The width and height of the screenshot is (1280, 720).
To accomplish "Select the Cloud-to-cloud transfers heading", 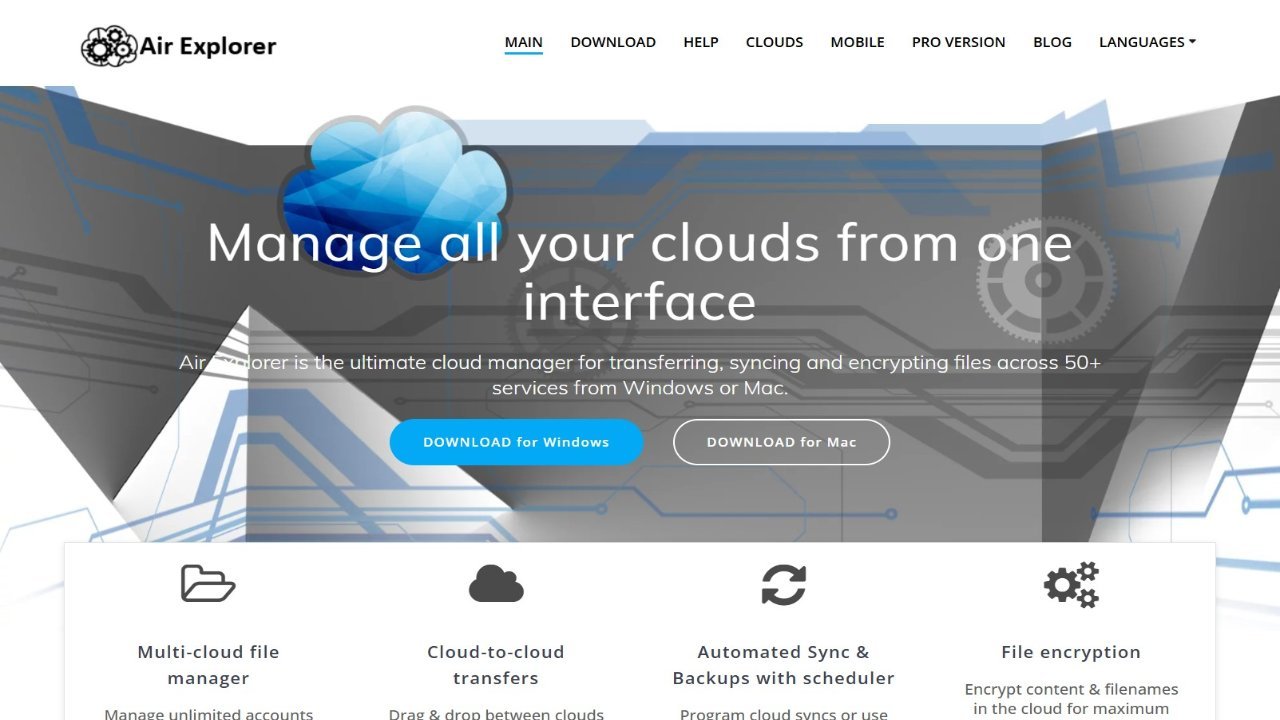I will [496, 665].
